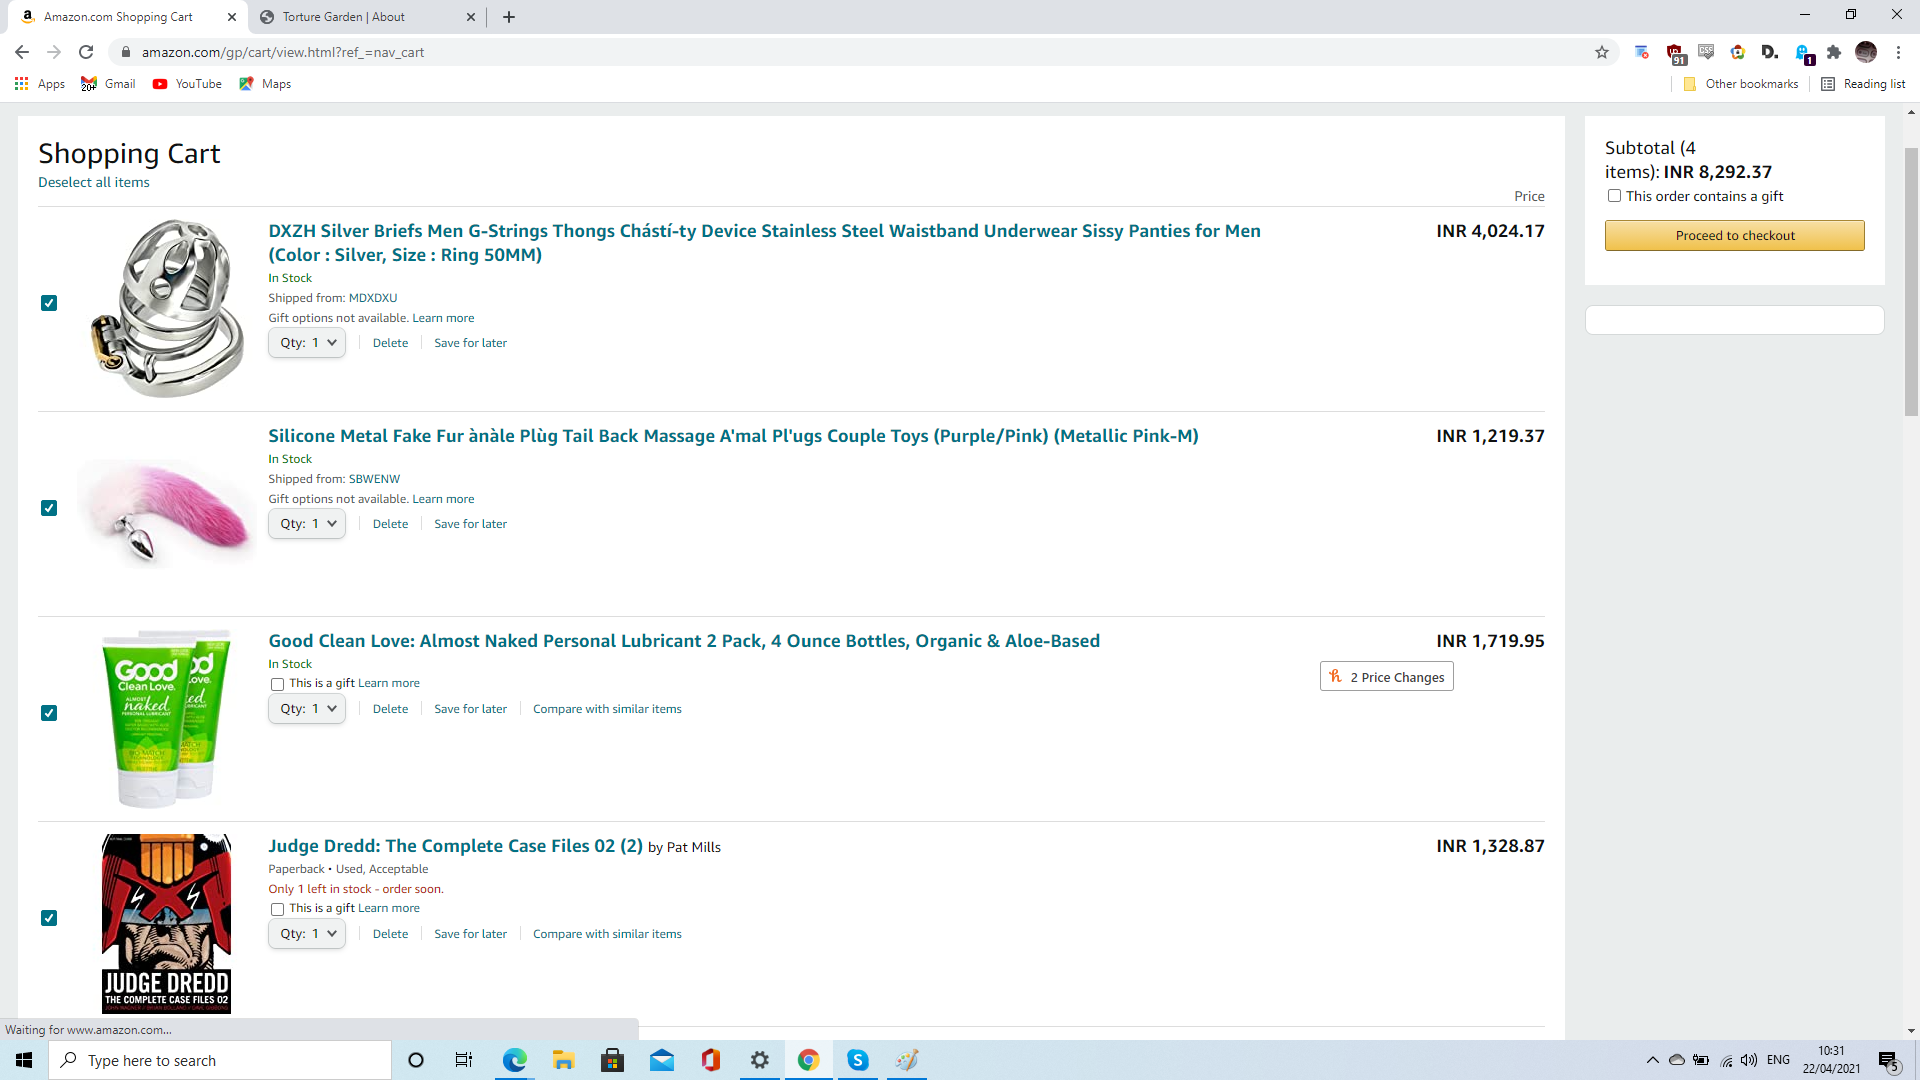This screenshot has height=1080, width=1920.
Task: Open the system clock and date
Action: 1831,1060
